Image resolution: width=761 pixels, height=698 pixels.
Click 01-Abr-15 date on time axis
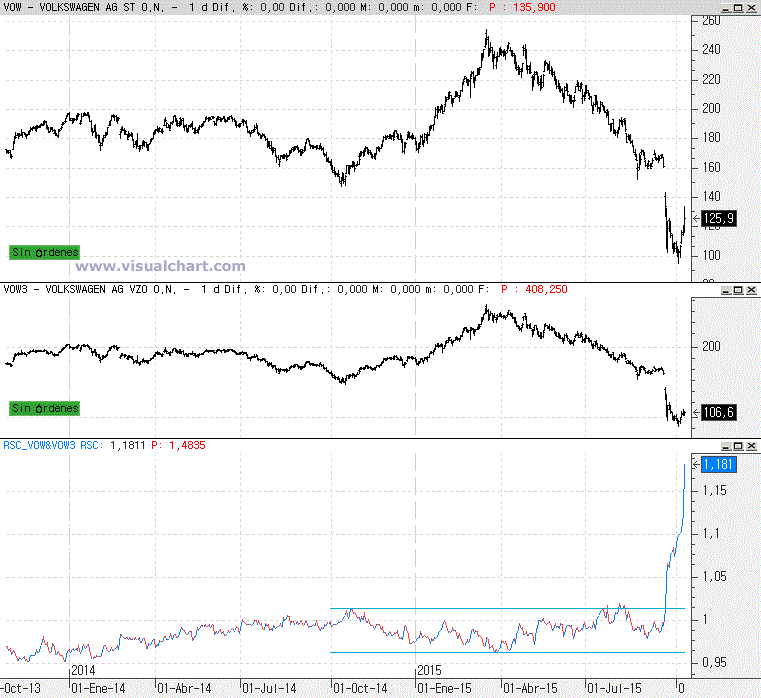[x=530, y=689]
